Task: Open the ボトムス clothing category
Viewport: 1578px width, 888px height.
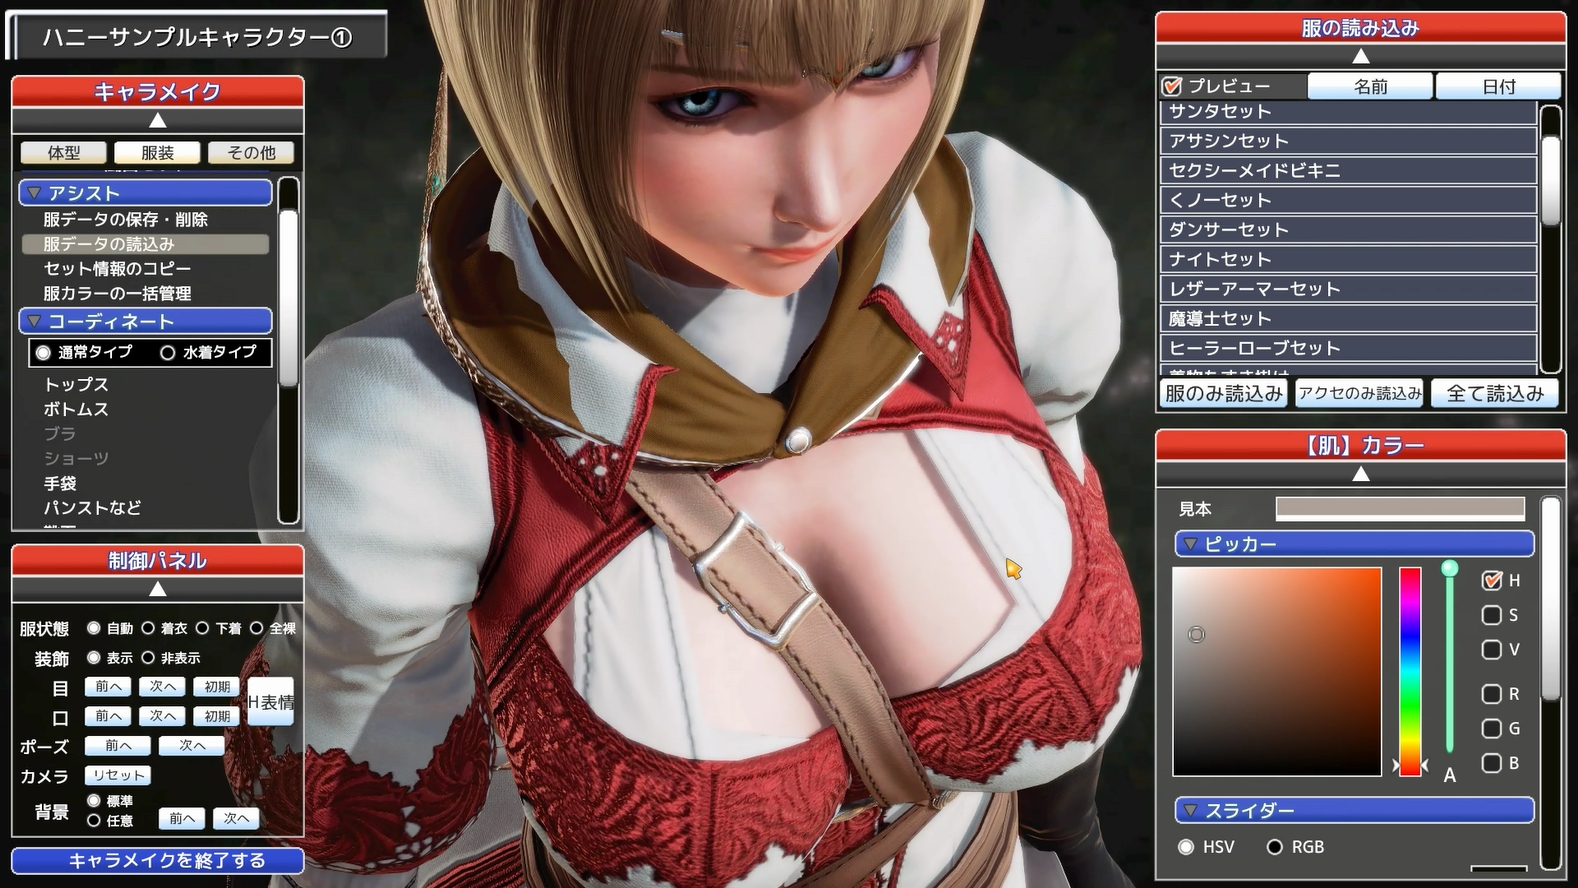Action: (76, 409)
